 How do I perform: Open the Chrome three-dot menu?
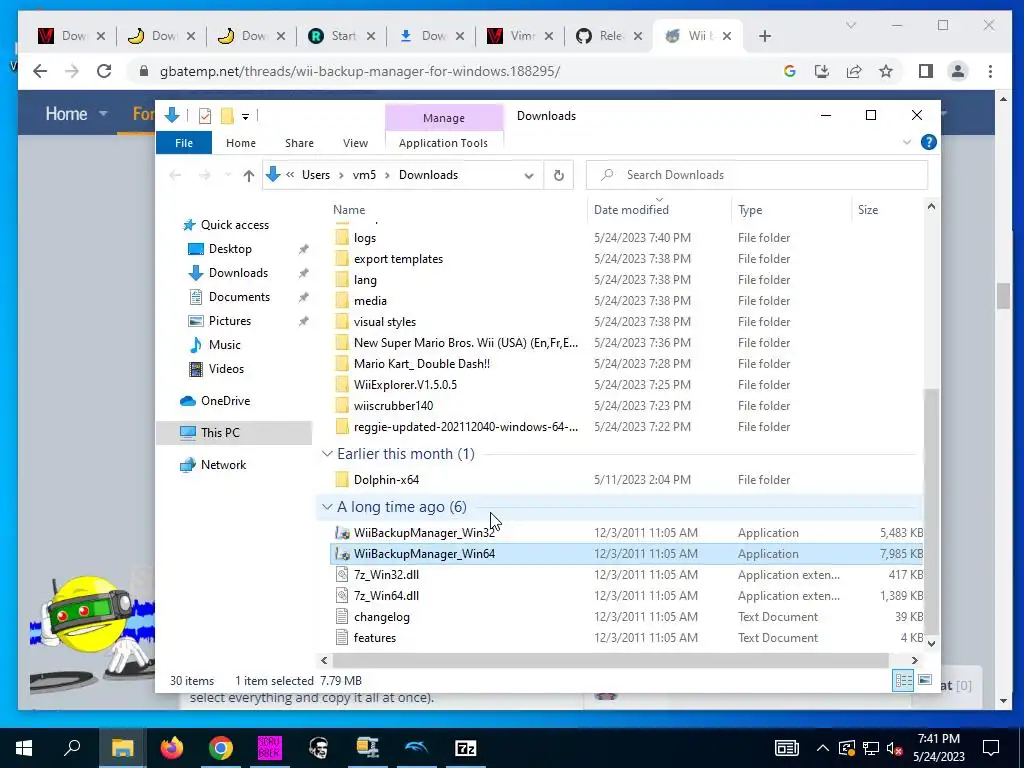[990, 71]
